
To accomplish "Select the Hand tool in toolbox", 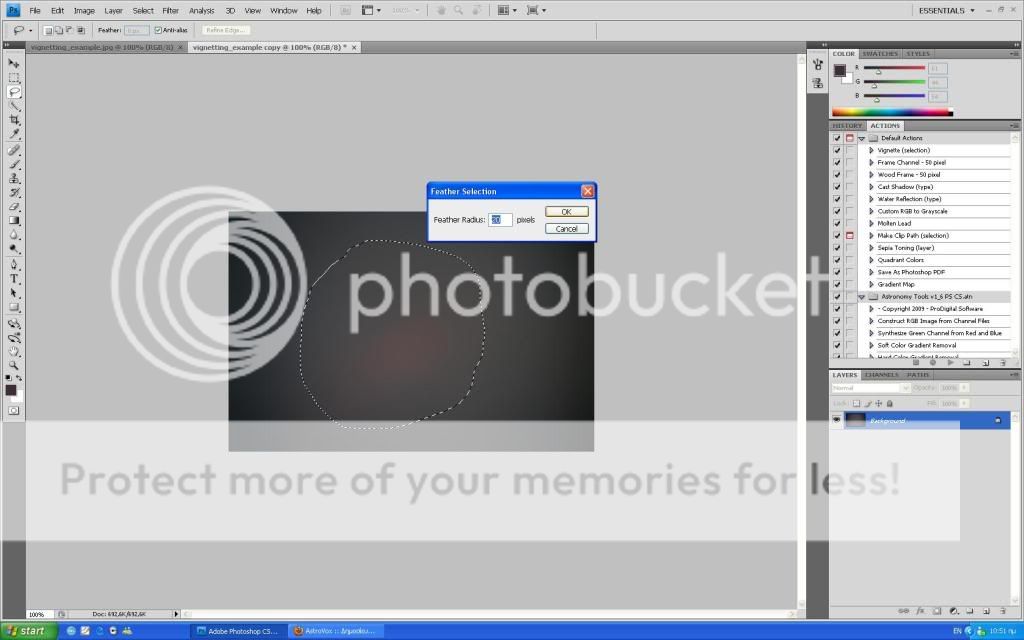I will click(x=14, y=352).
